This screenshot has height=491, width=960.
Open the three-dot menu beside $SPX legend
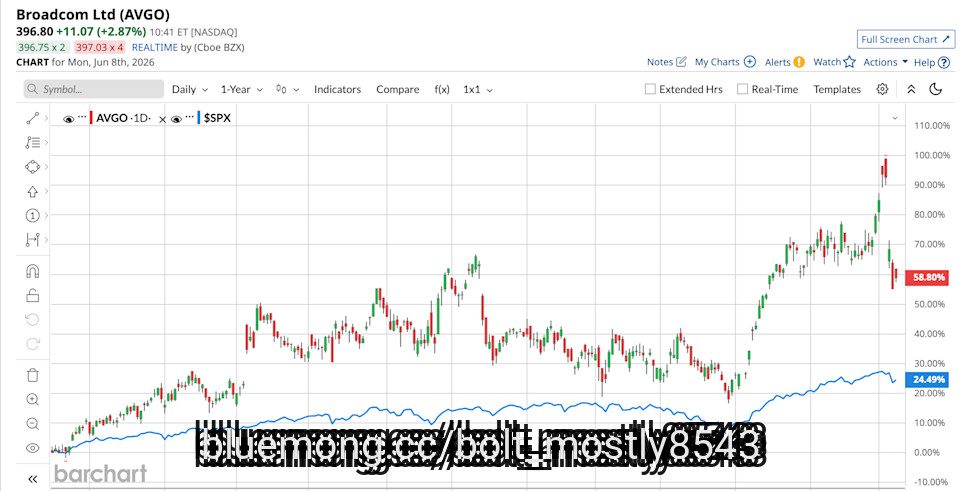(x=189, y=116)
